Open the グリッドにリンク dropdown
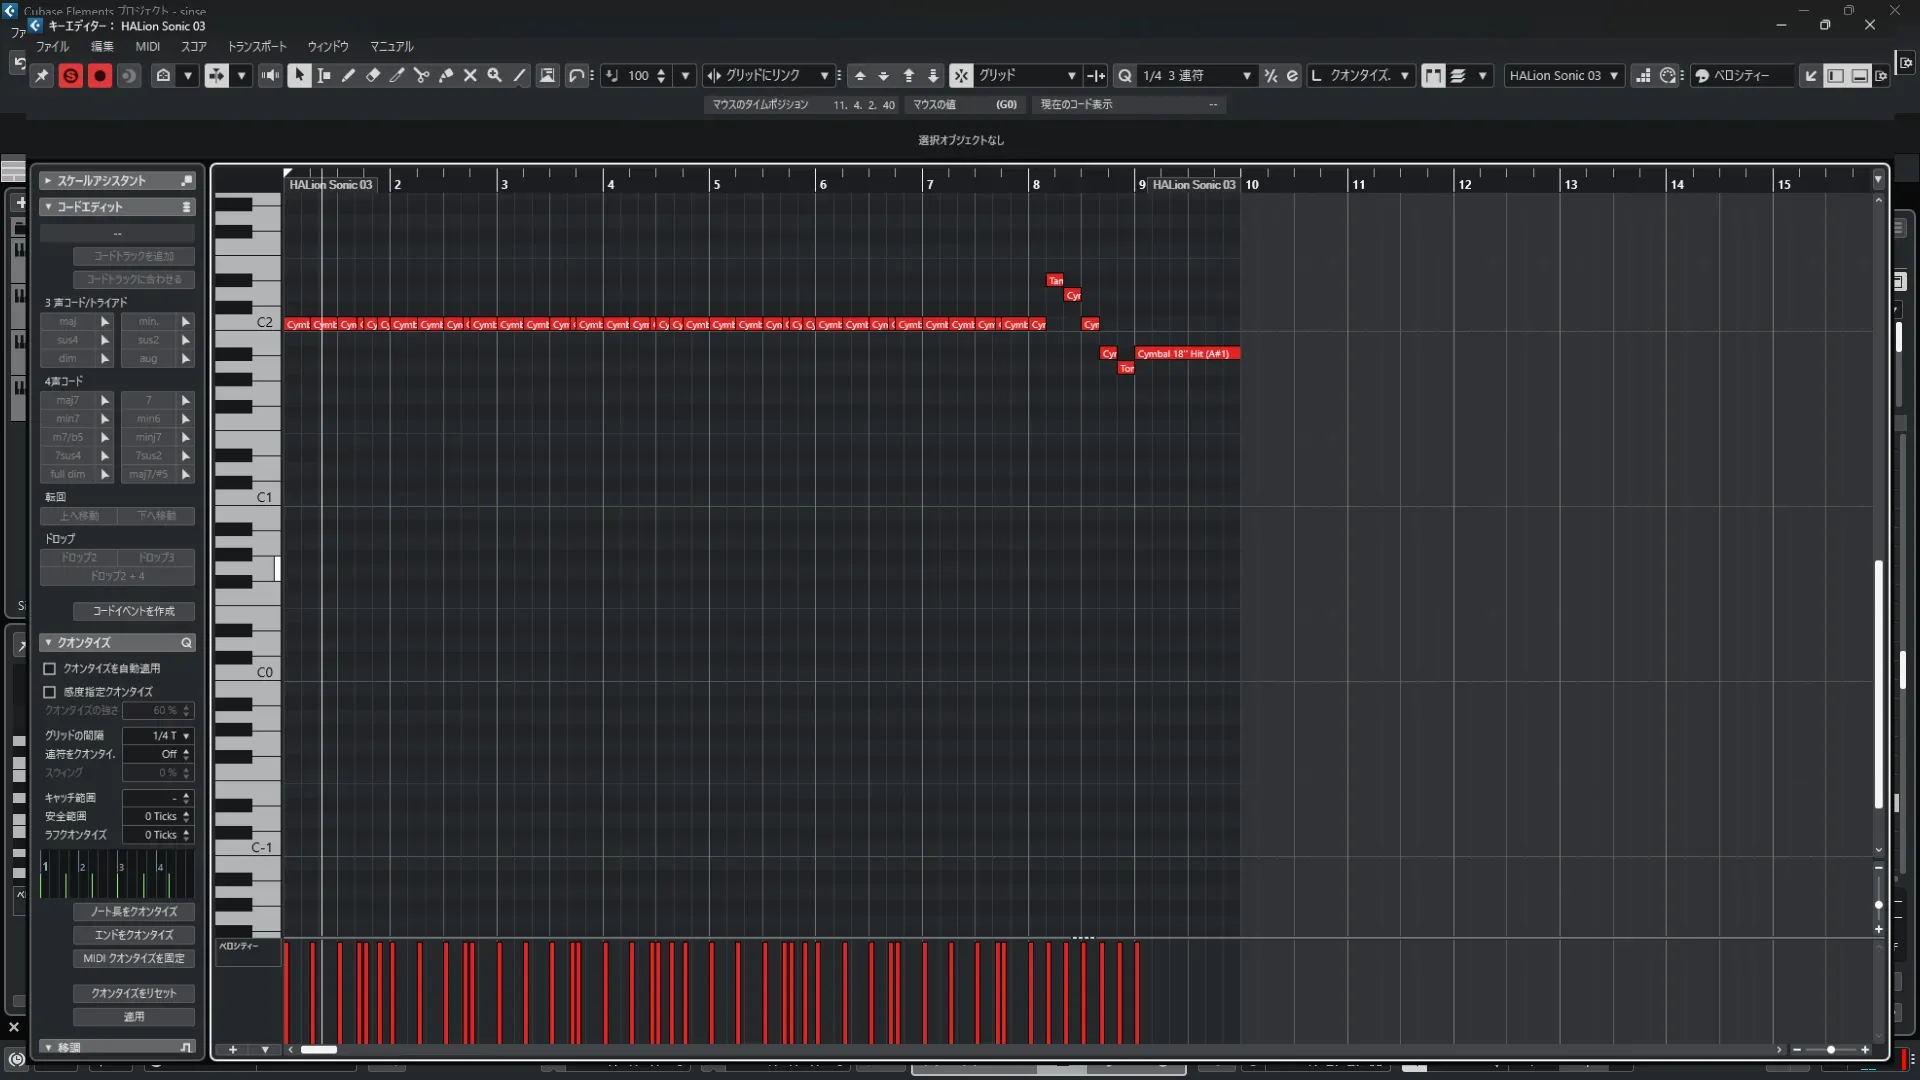This screenshot has height=1080, width=1920. 824,76
